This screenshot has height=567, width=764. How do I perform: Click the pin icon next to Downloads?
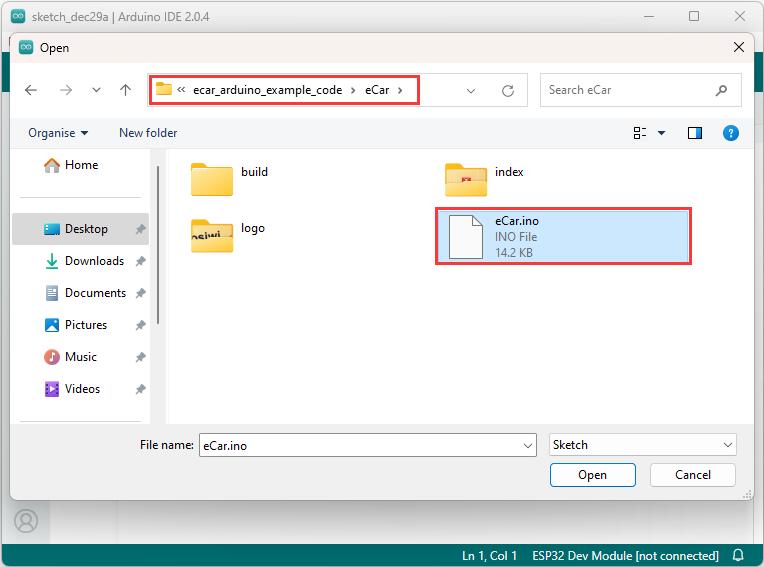click(x=140, y=261)
